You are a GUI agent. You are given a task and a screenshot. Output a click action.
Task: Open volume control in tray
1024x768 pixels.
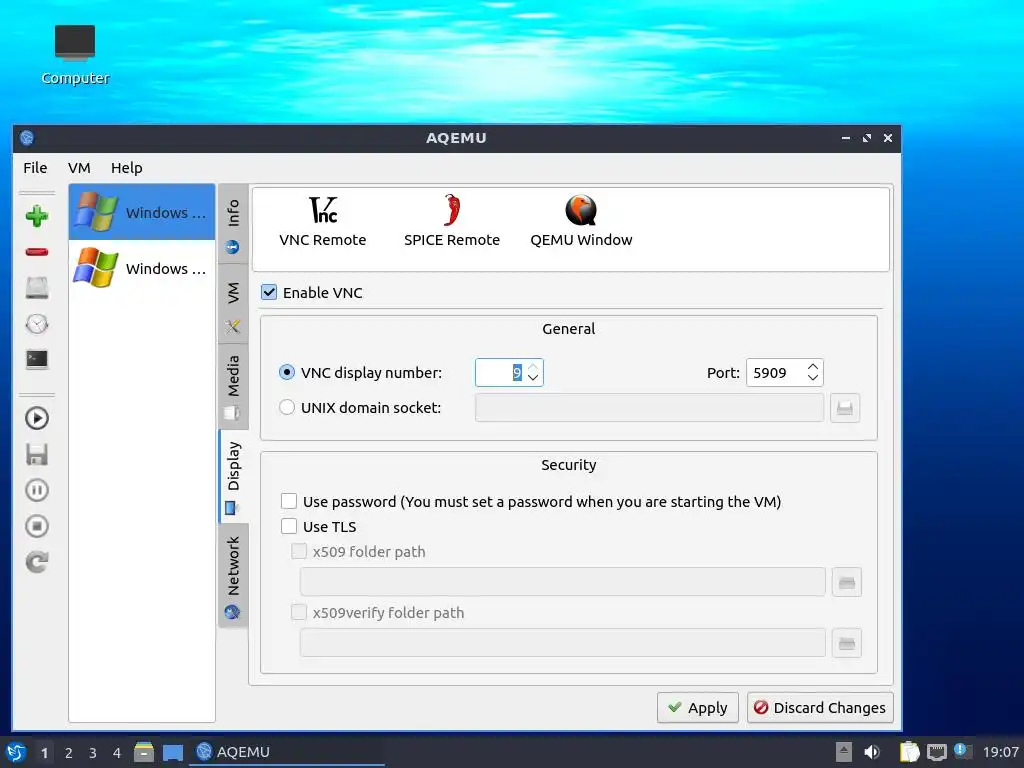point(872,752)
